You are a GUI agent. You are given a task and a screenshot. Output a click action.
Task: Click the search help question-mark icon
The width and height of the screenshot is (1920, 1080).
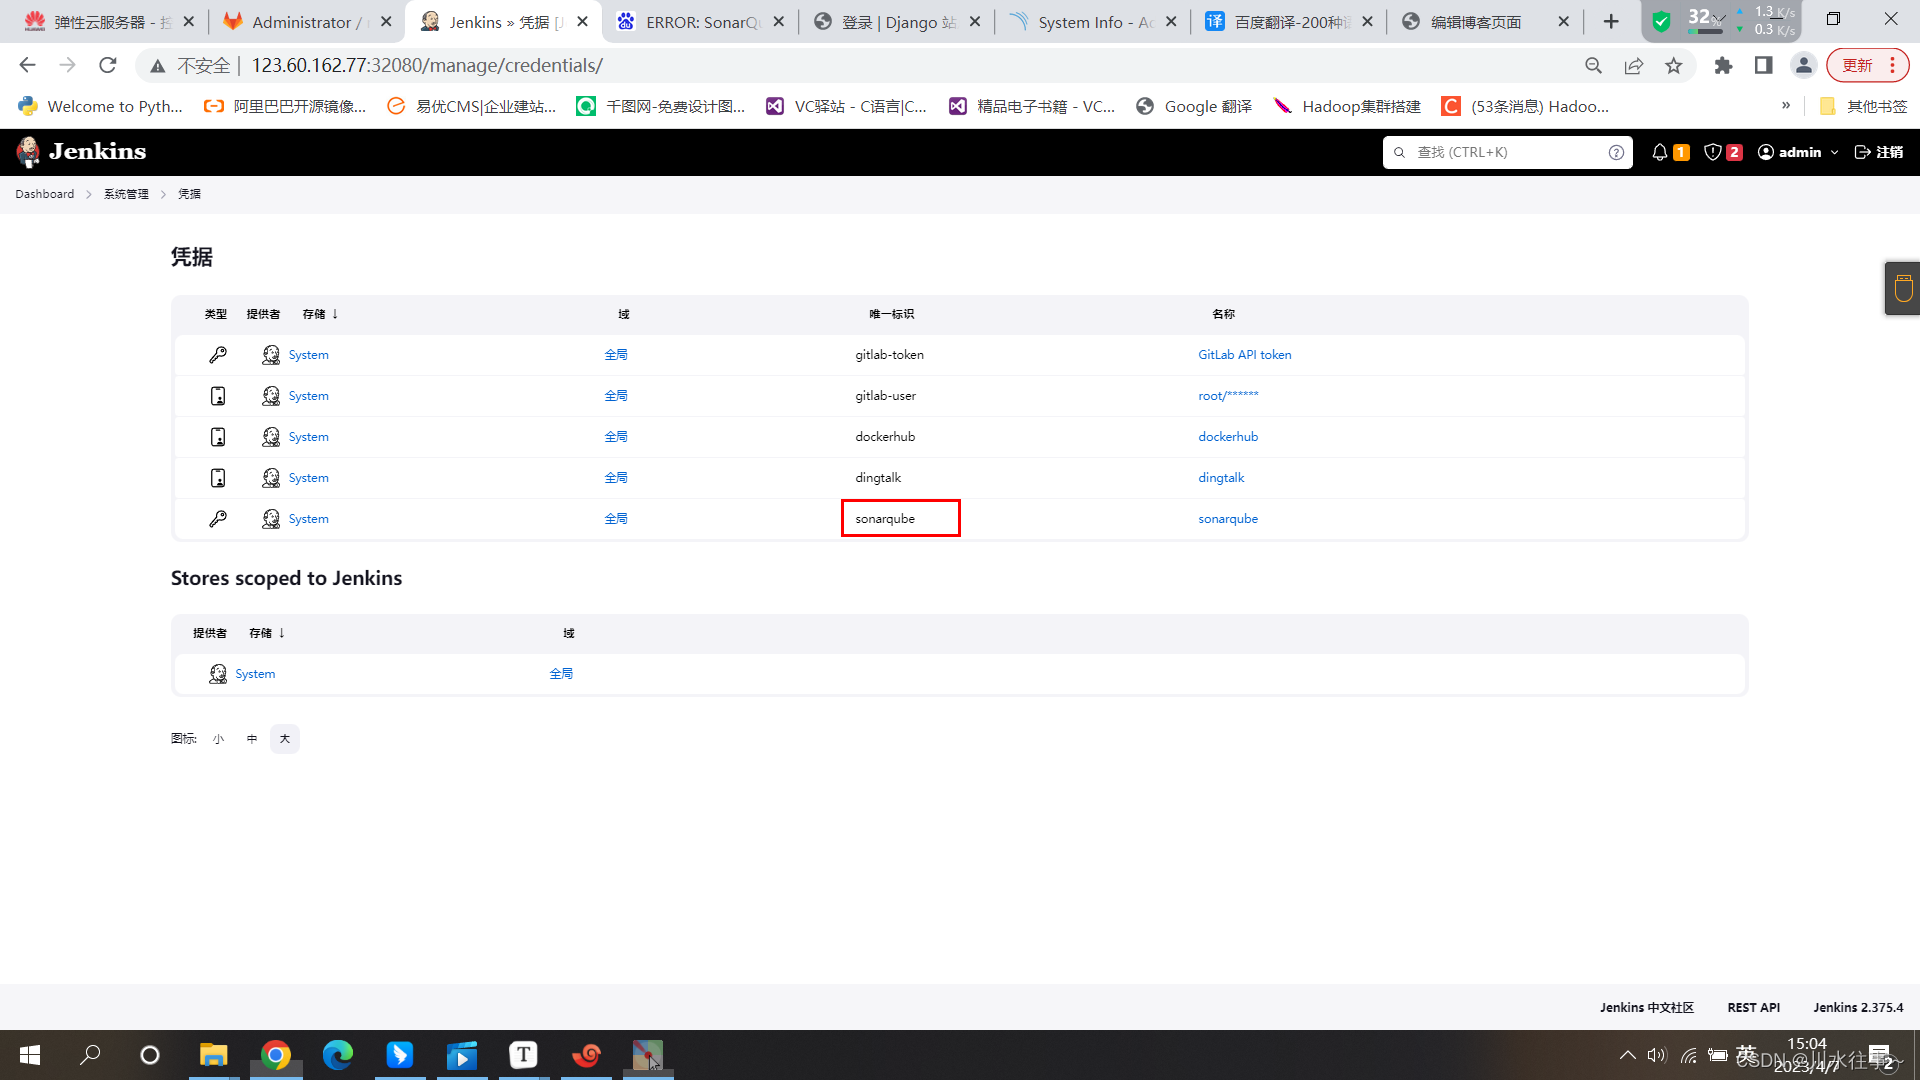(1616, 152)
